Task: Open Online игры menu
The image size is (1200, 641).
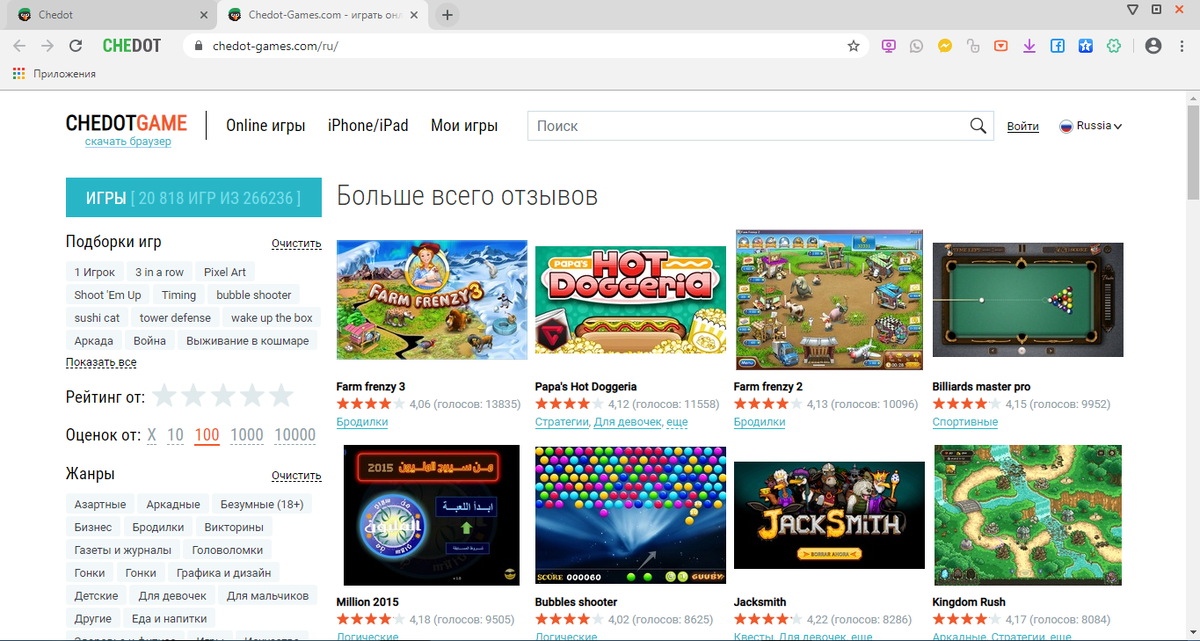Action: pos(266,126)
